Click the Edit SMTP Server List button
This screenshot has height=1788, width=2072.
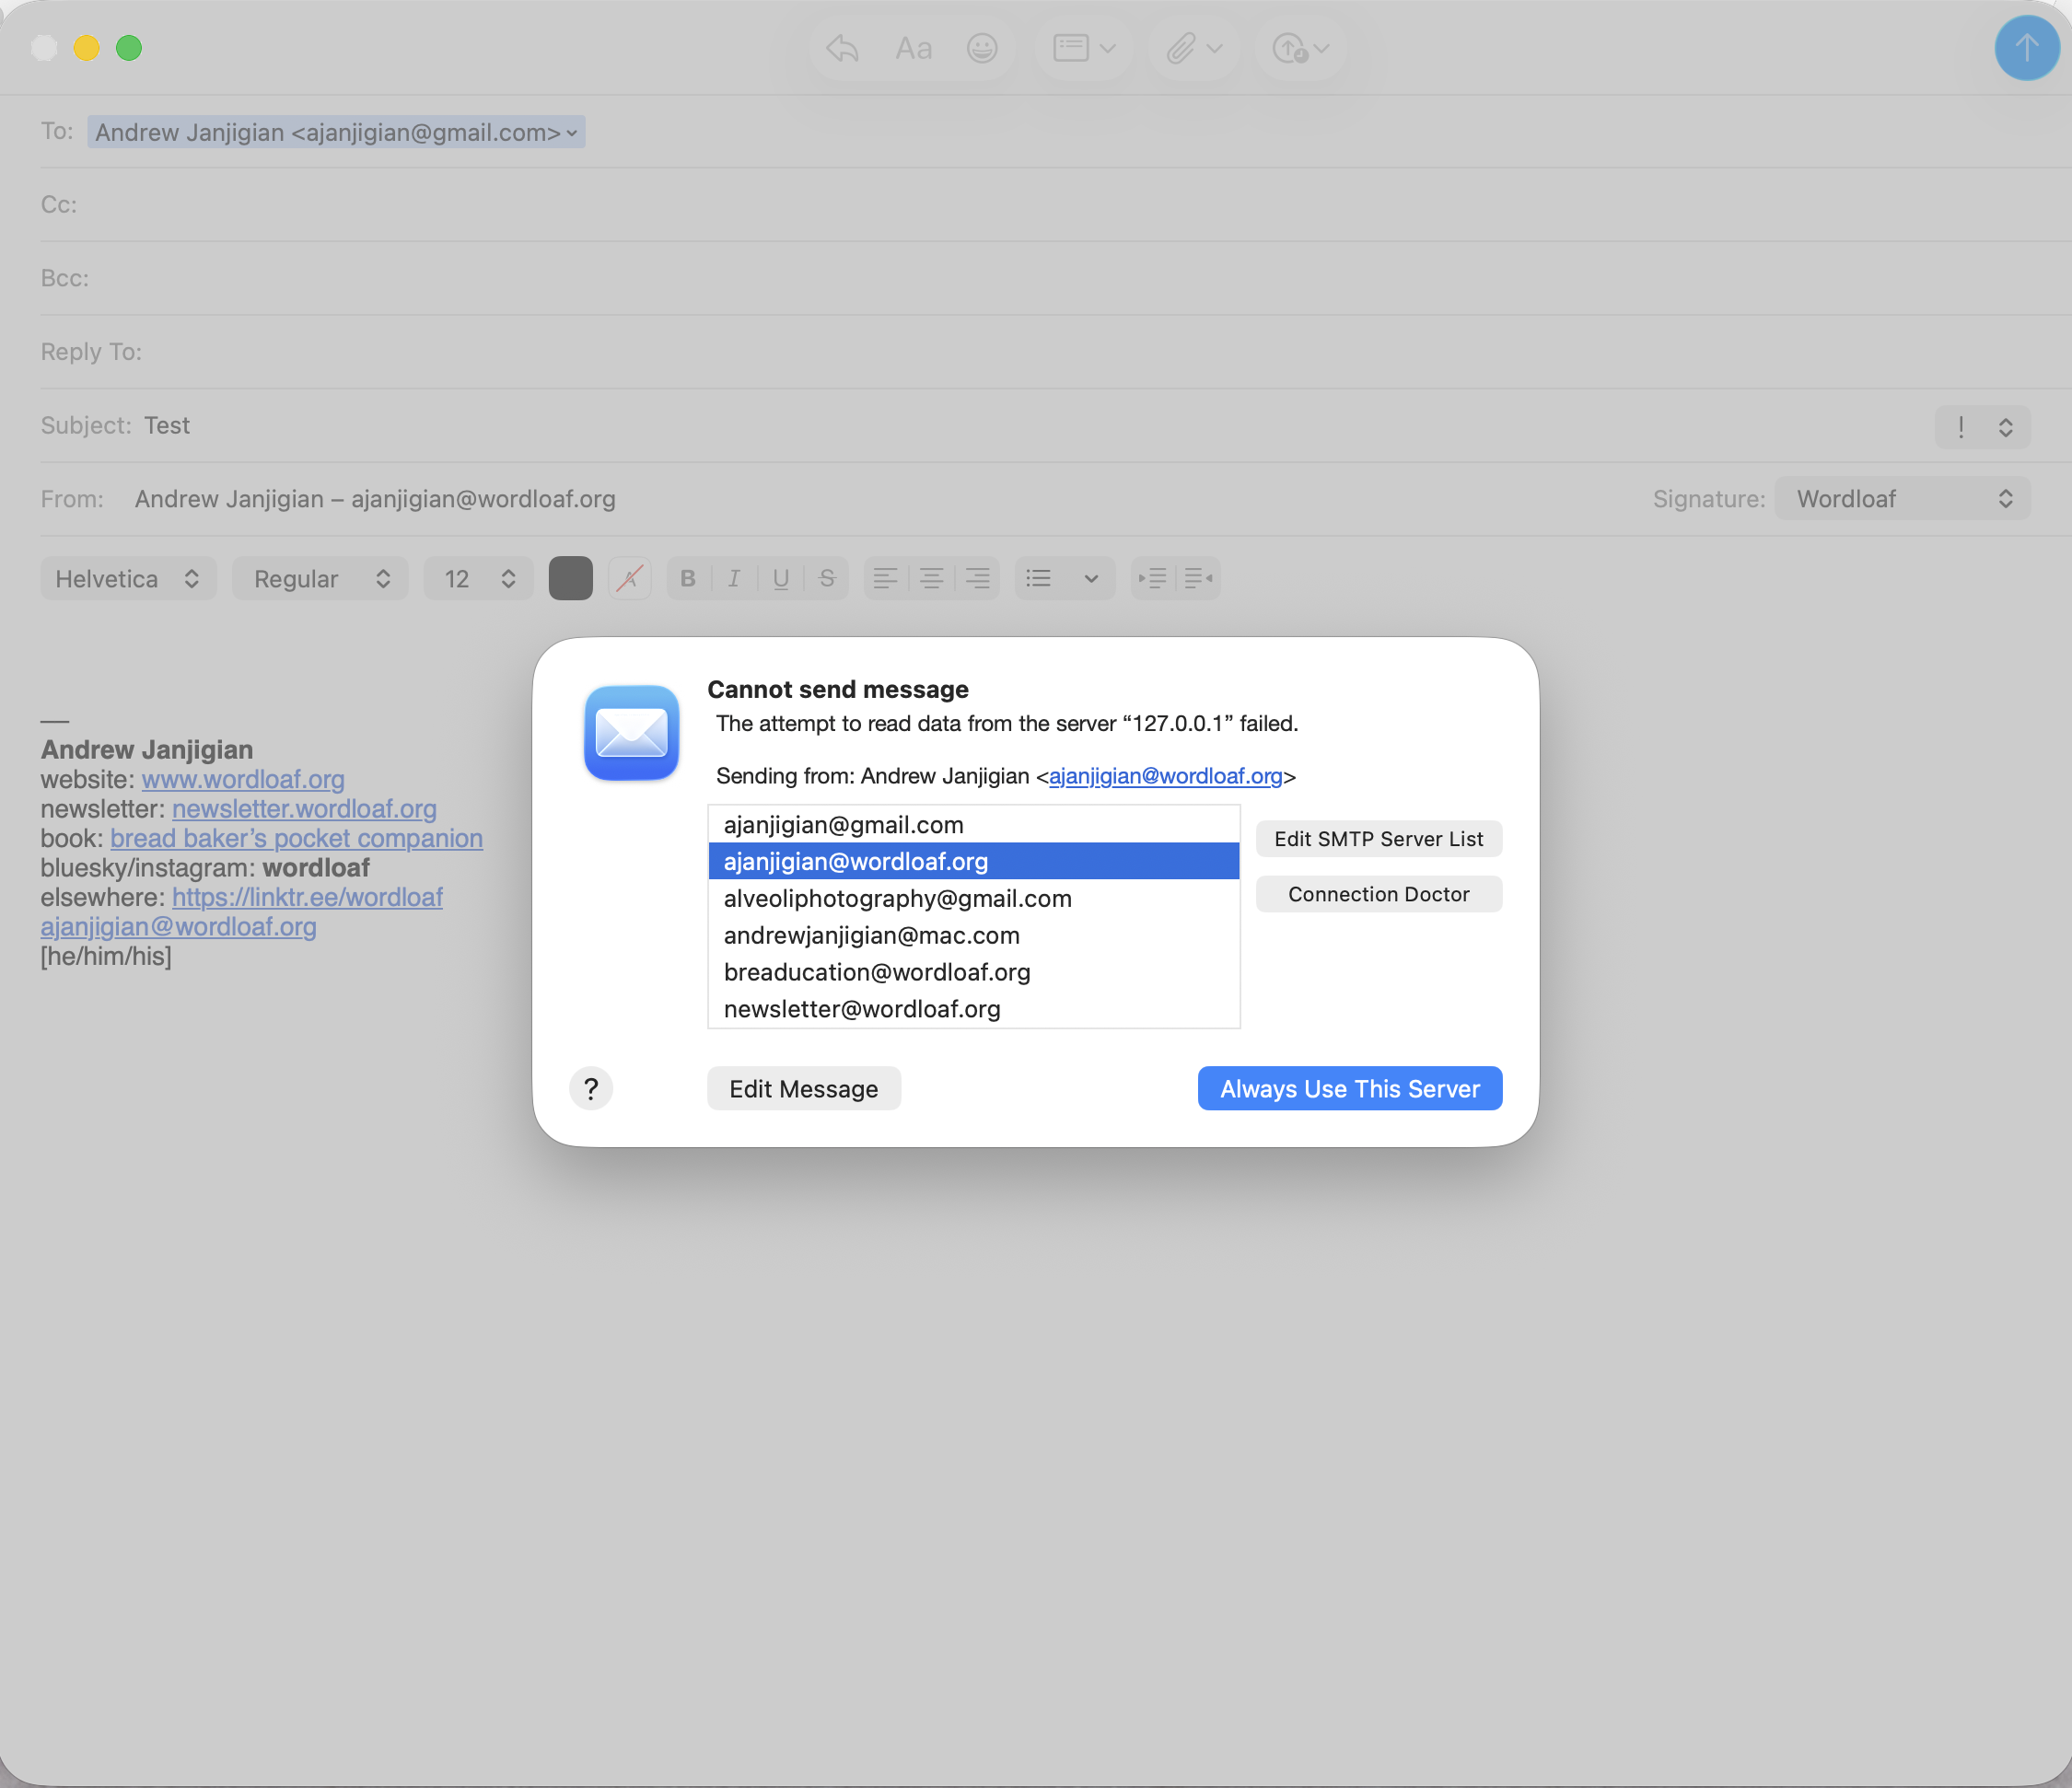click(x=1378, y=839)
